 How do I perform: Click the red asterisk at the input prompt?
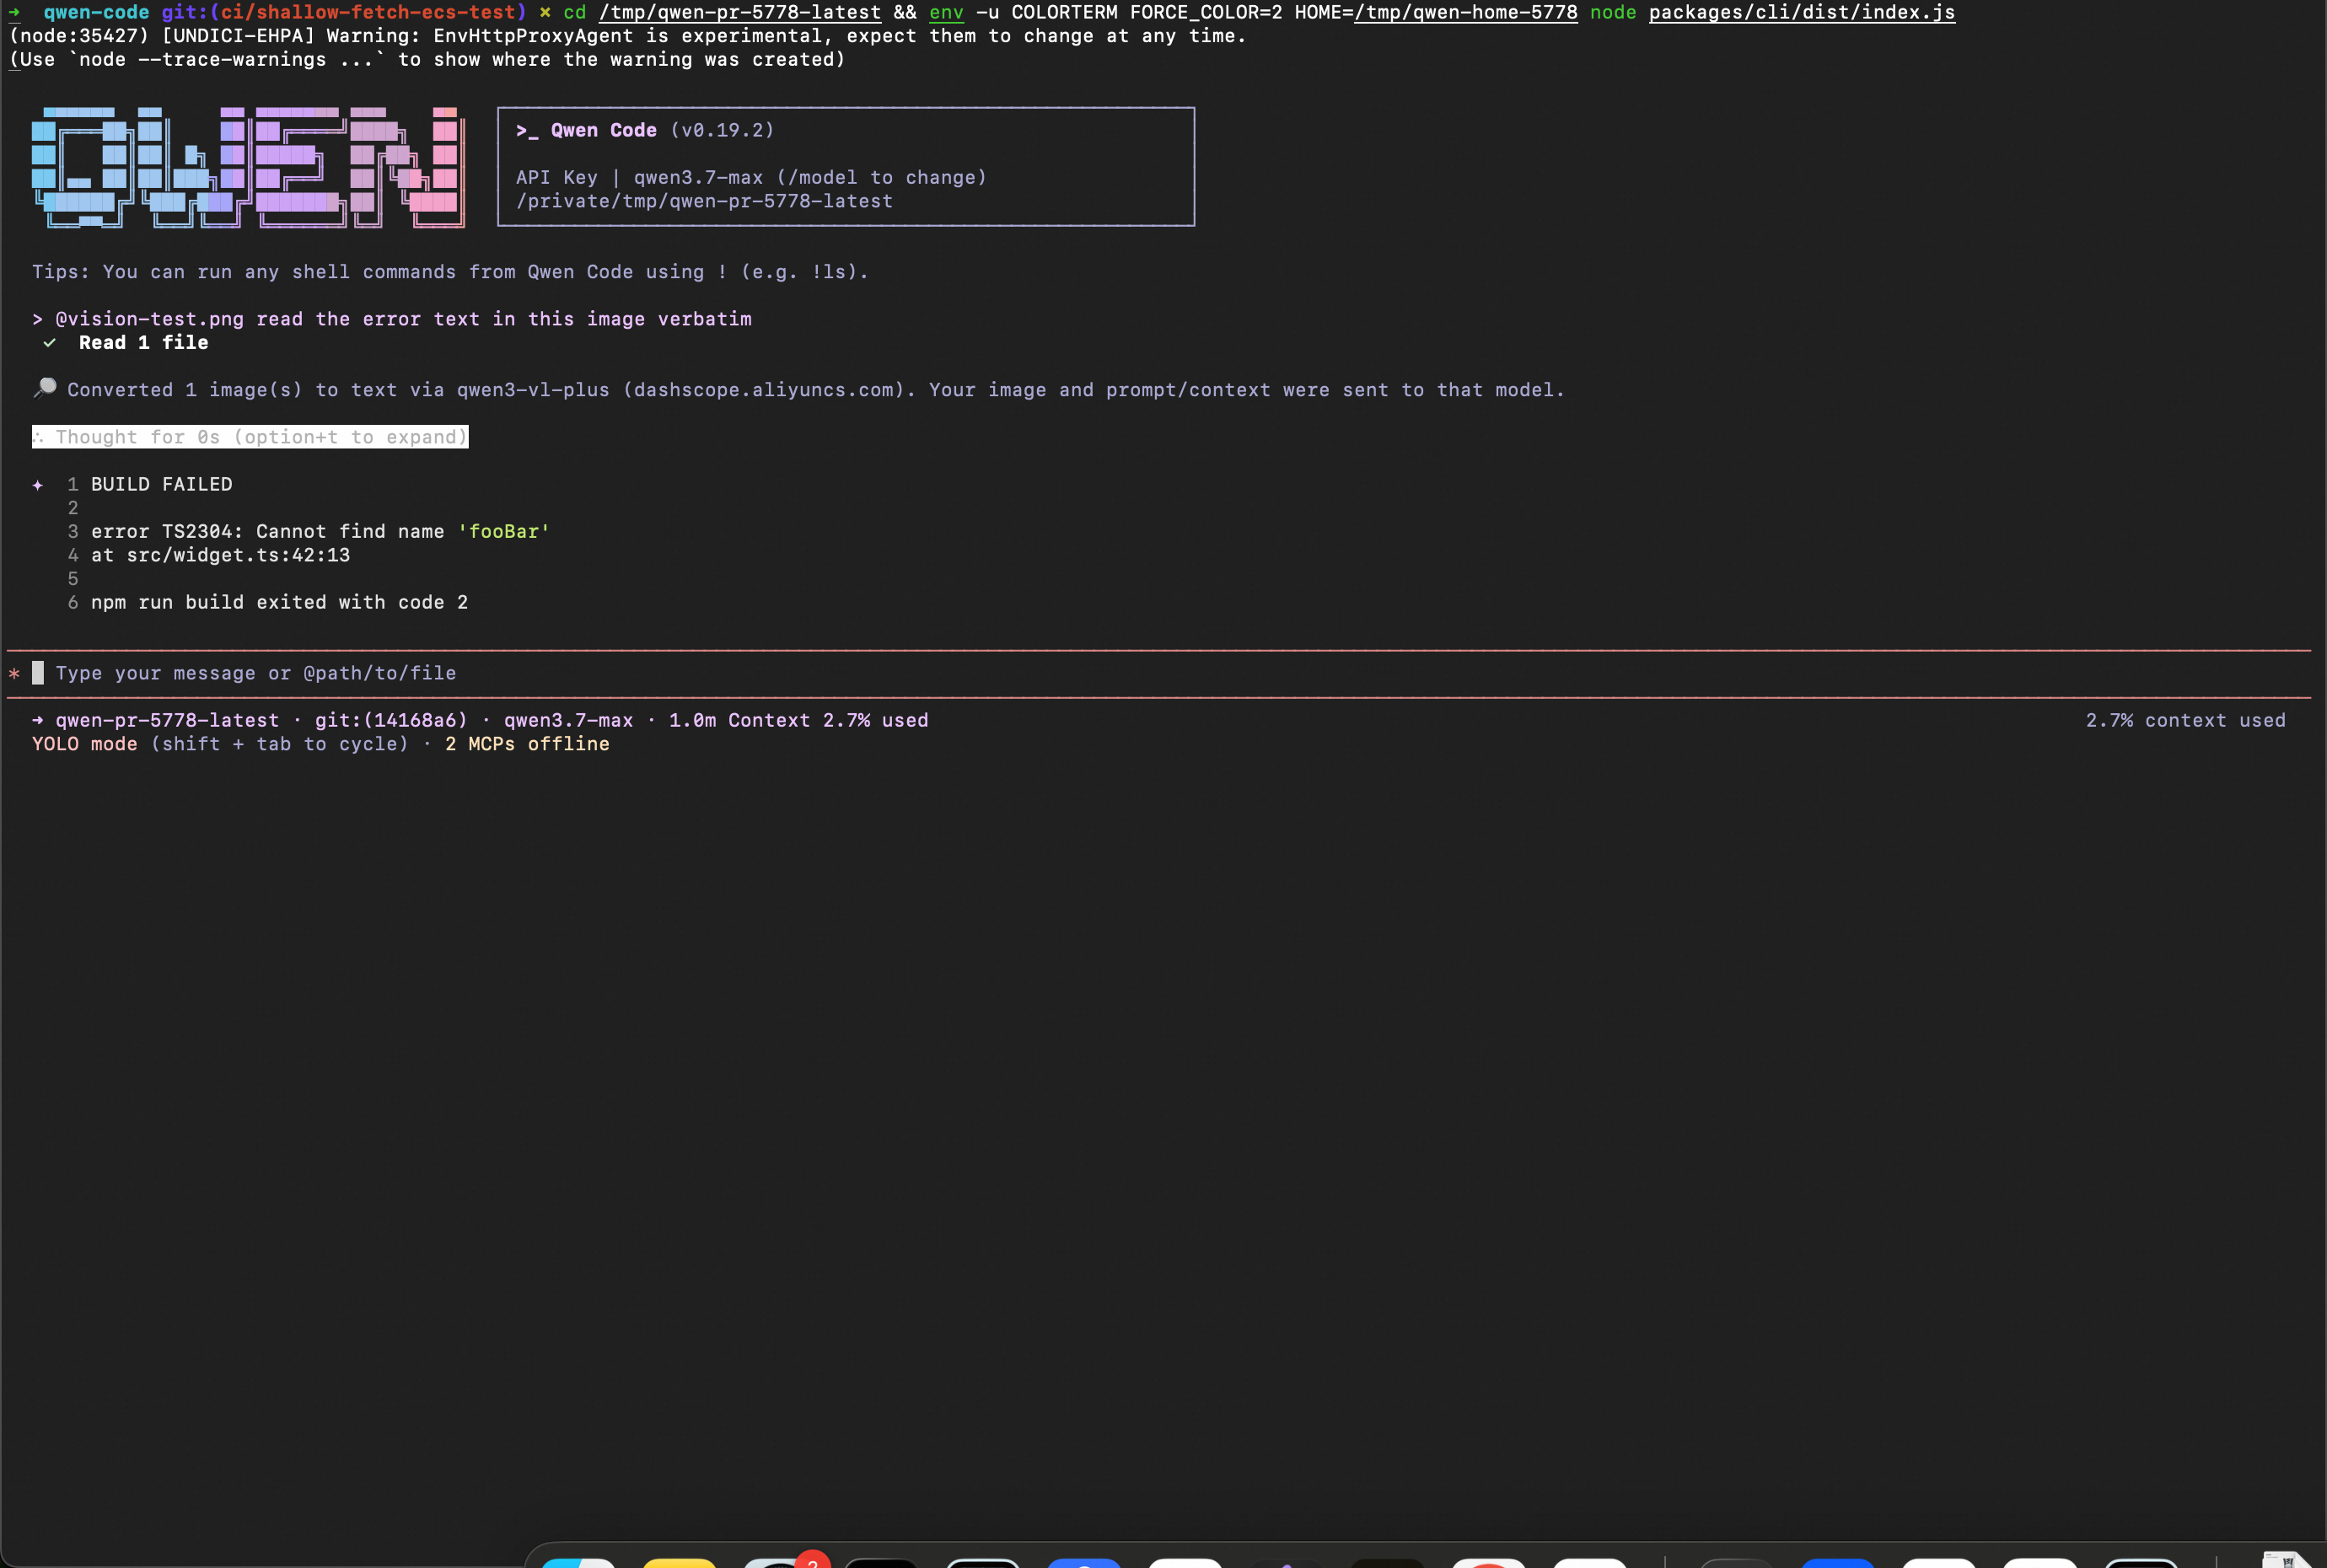[x=14, y=674]
